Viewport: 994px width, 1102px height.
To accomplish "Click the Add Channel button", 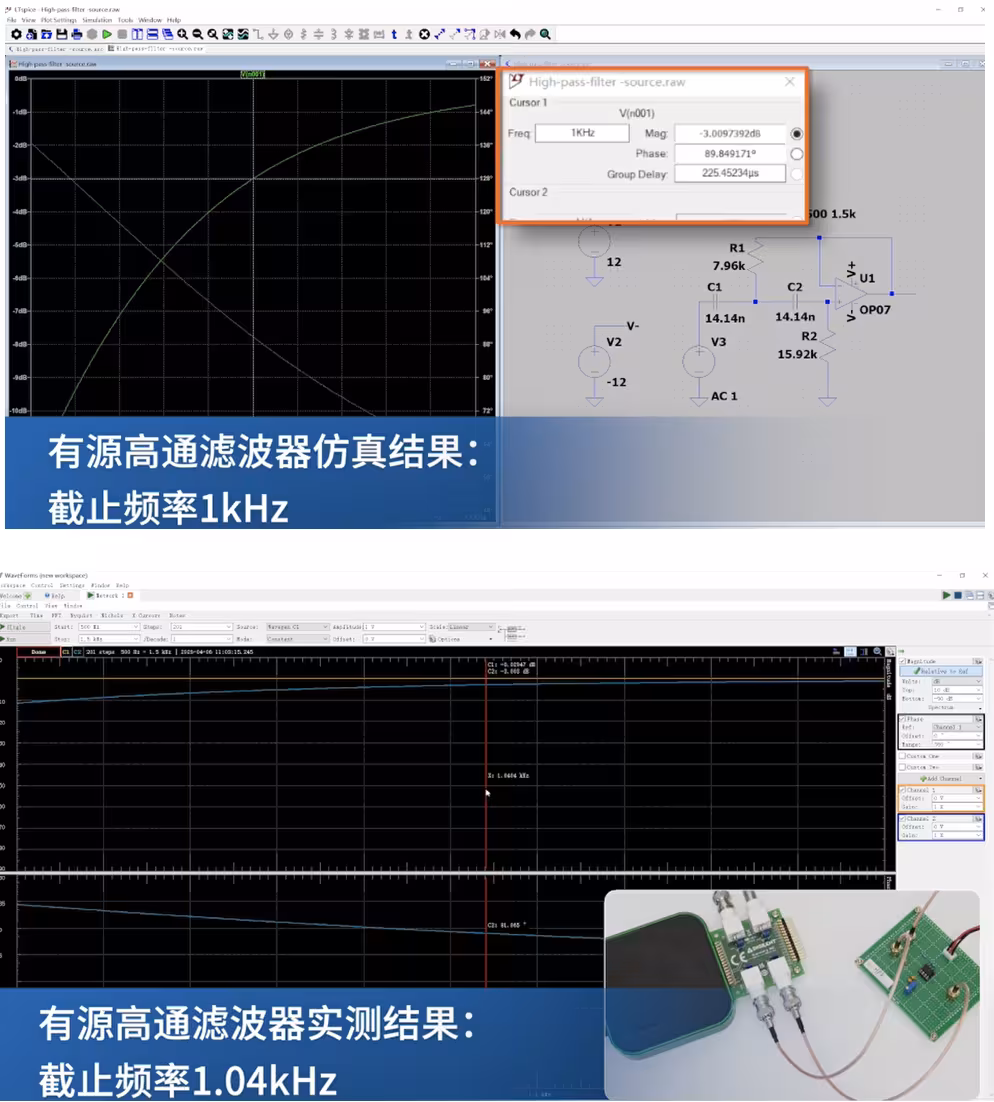I will pyautogui.click(x=941, y=779).
